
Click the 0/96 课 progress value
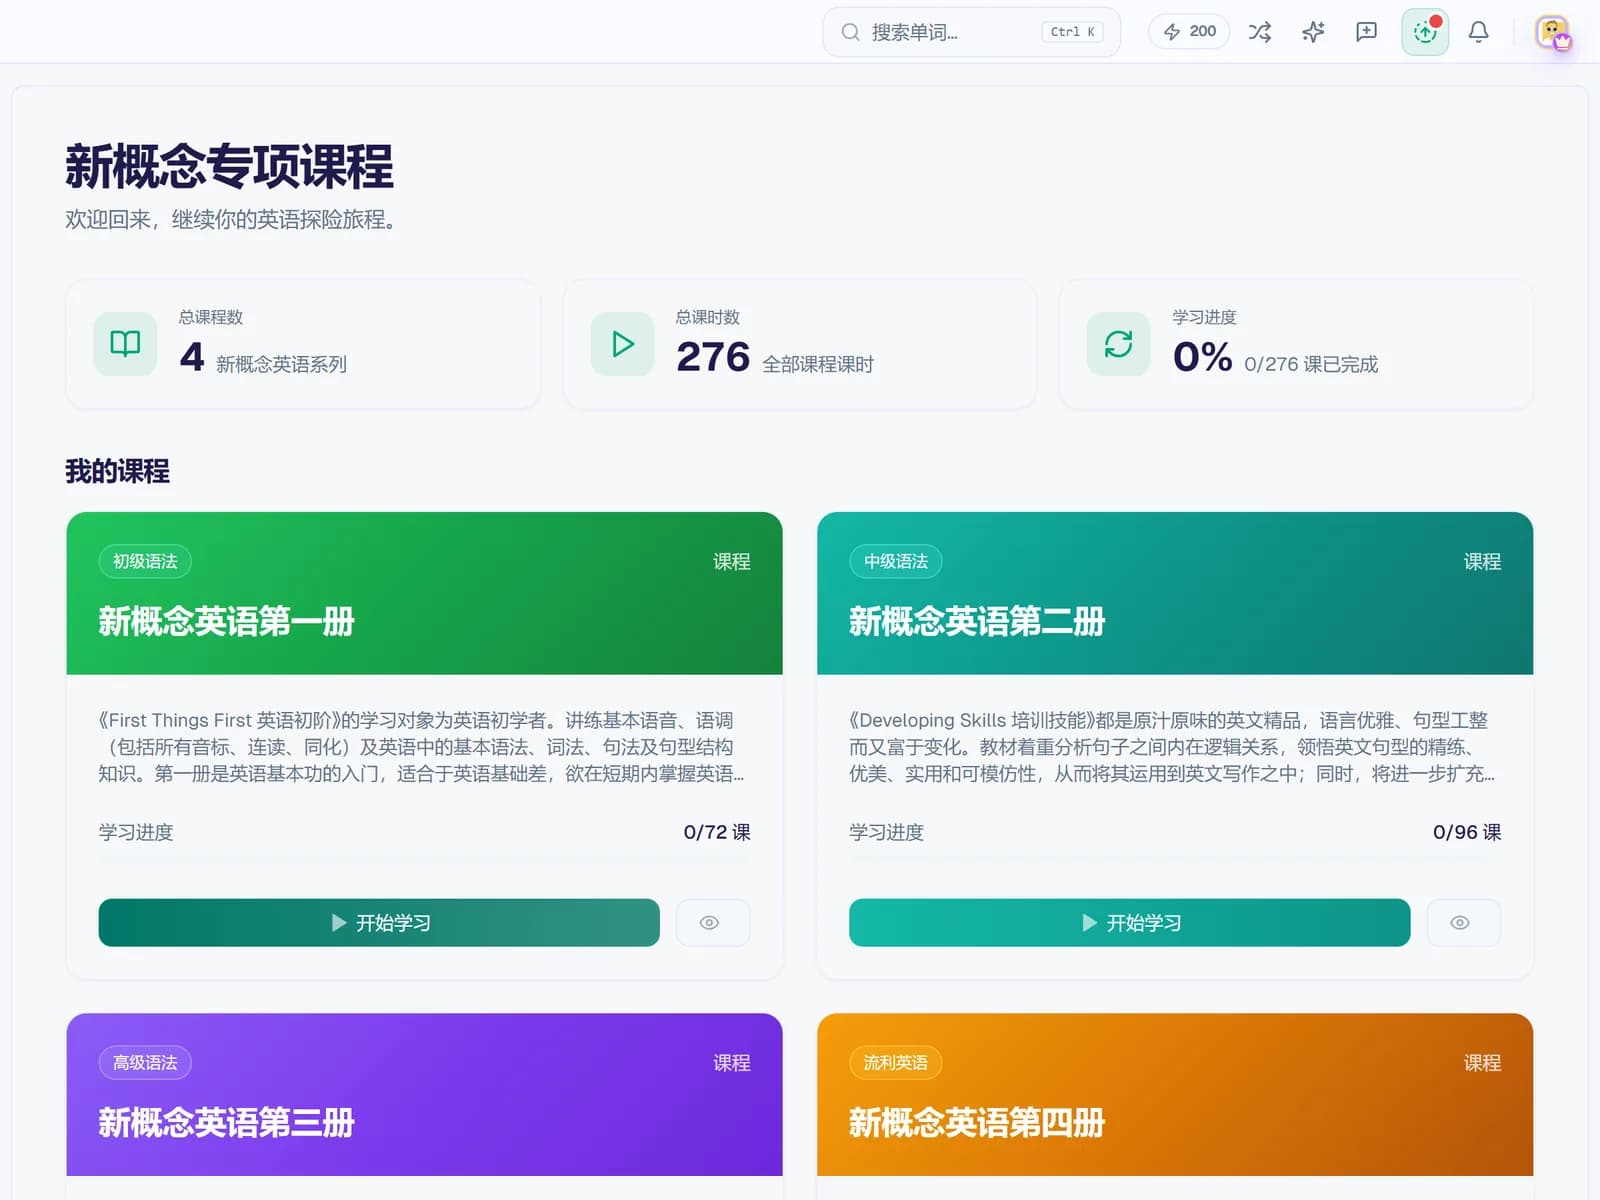tap(1467, 832)
